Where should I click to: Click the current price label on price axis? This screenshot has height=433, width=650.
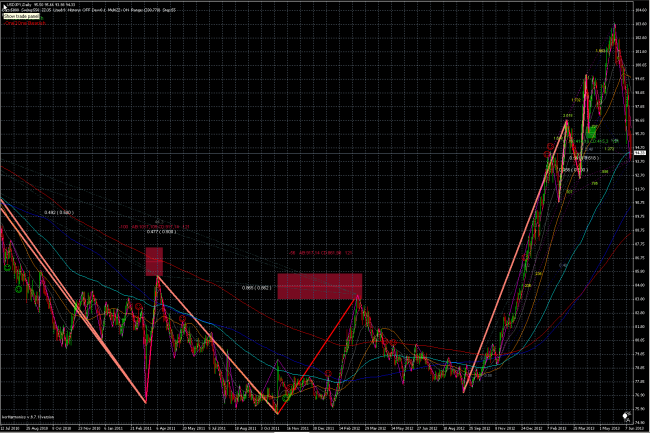pyautogui.click(x=640, y=153)
